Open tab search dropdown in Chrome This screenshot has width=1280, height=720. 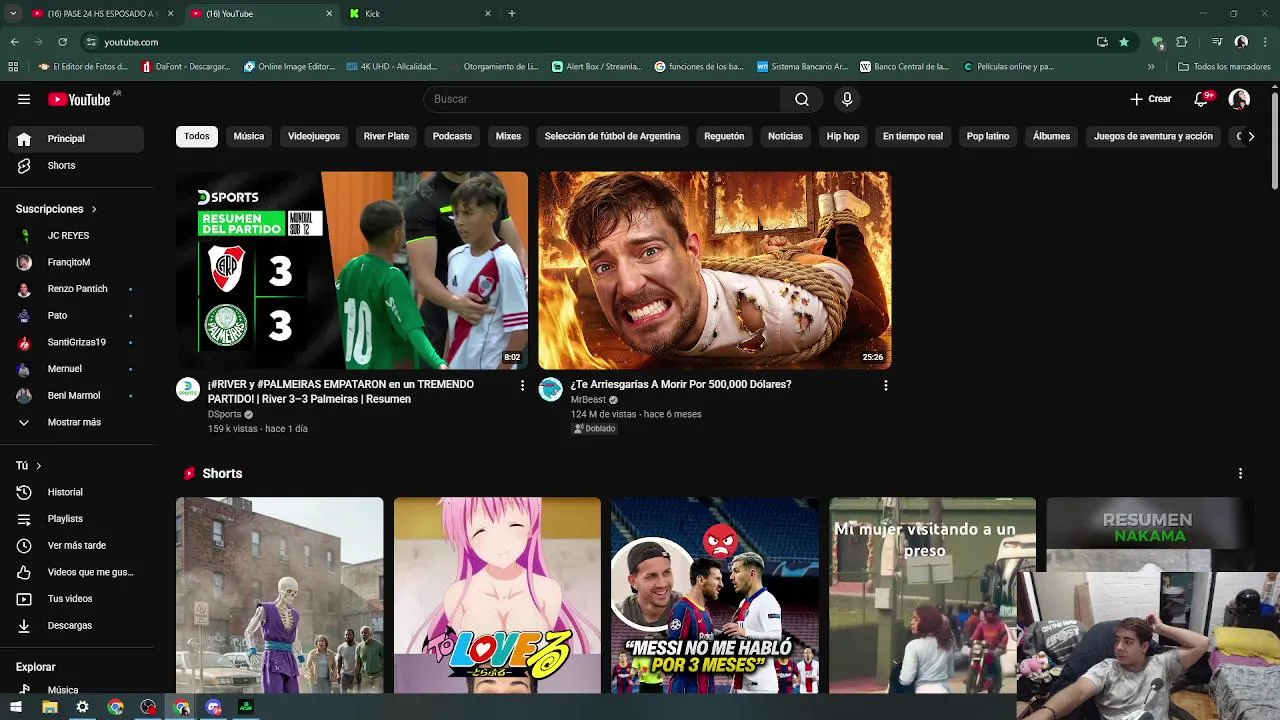pyautogui.click(x=13, y=14)
